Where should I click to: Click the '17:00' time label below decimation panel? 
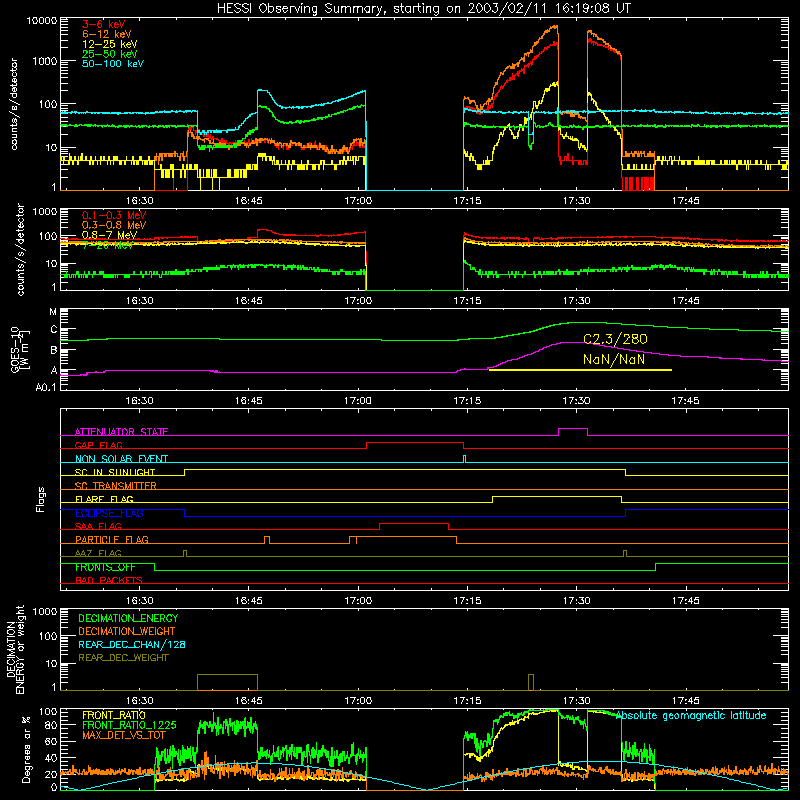[x=358, y=701]
